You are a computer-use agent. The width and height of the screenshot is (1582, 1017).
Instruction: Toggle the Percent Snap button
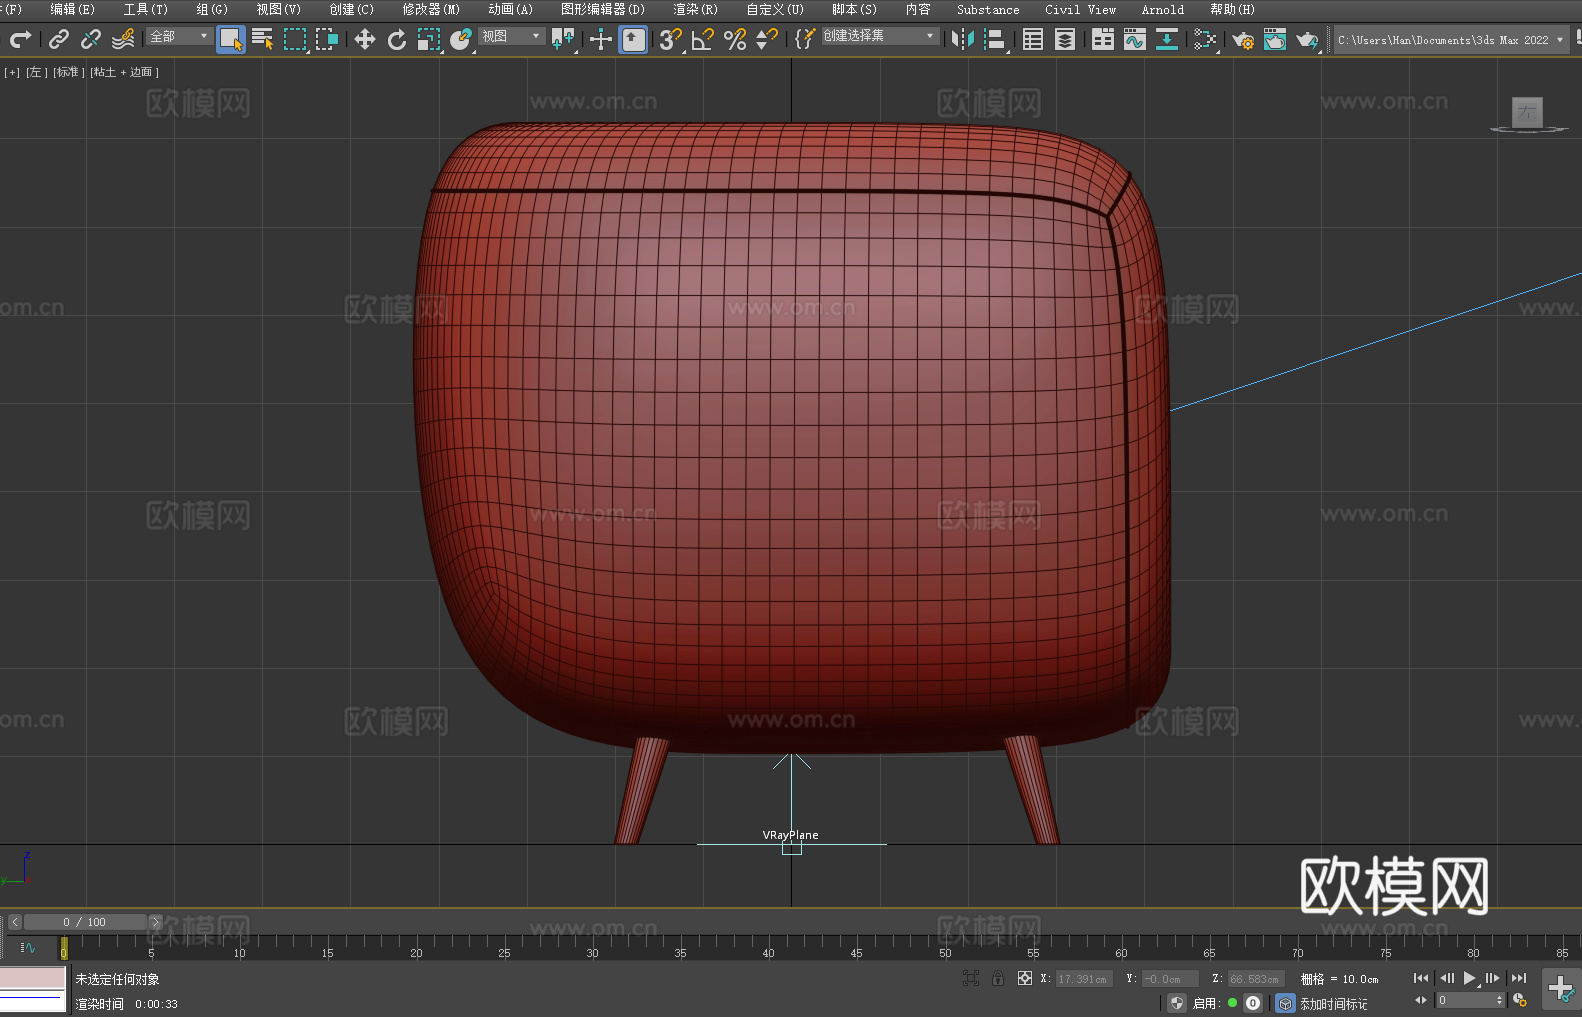(735, 39)
